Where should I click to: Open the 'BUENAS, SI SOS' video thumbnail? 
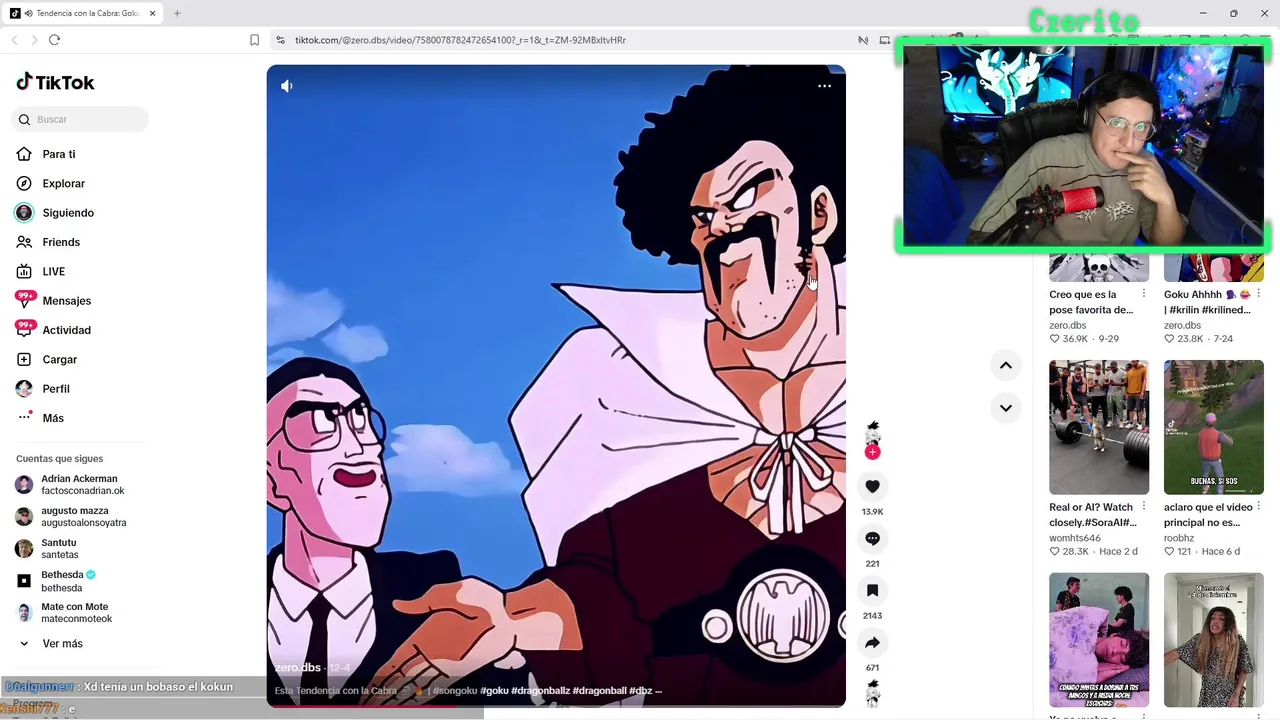1214,427
